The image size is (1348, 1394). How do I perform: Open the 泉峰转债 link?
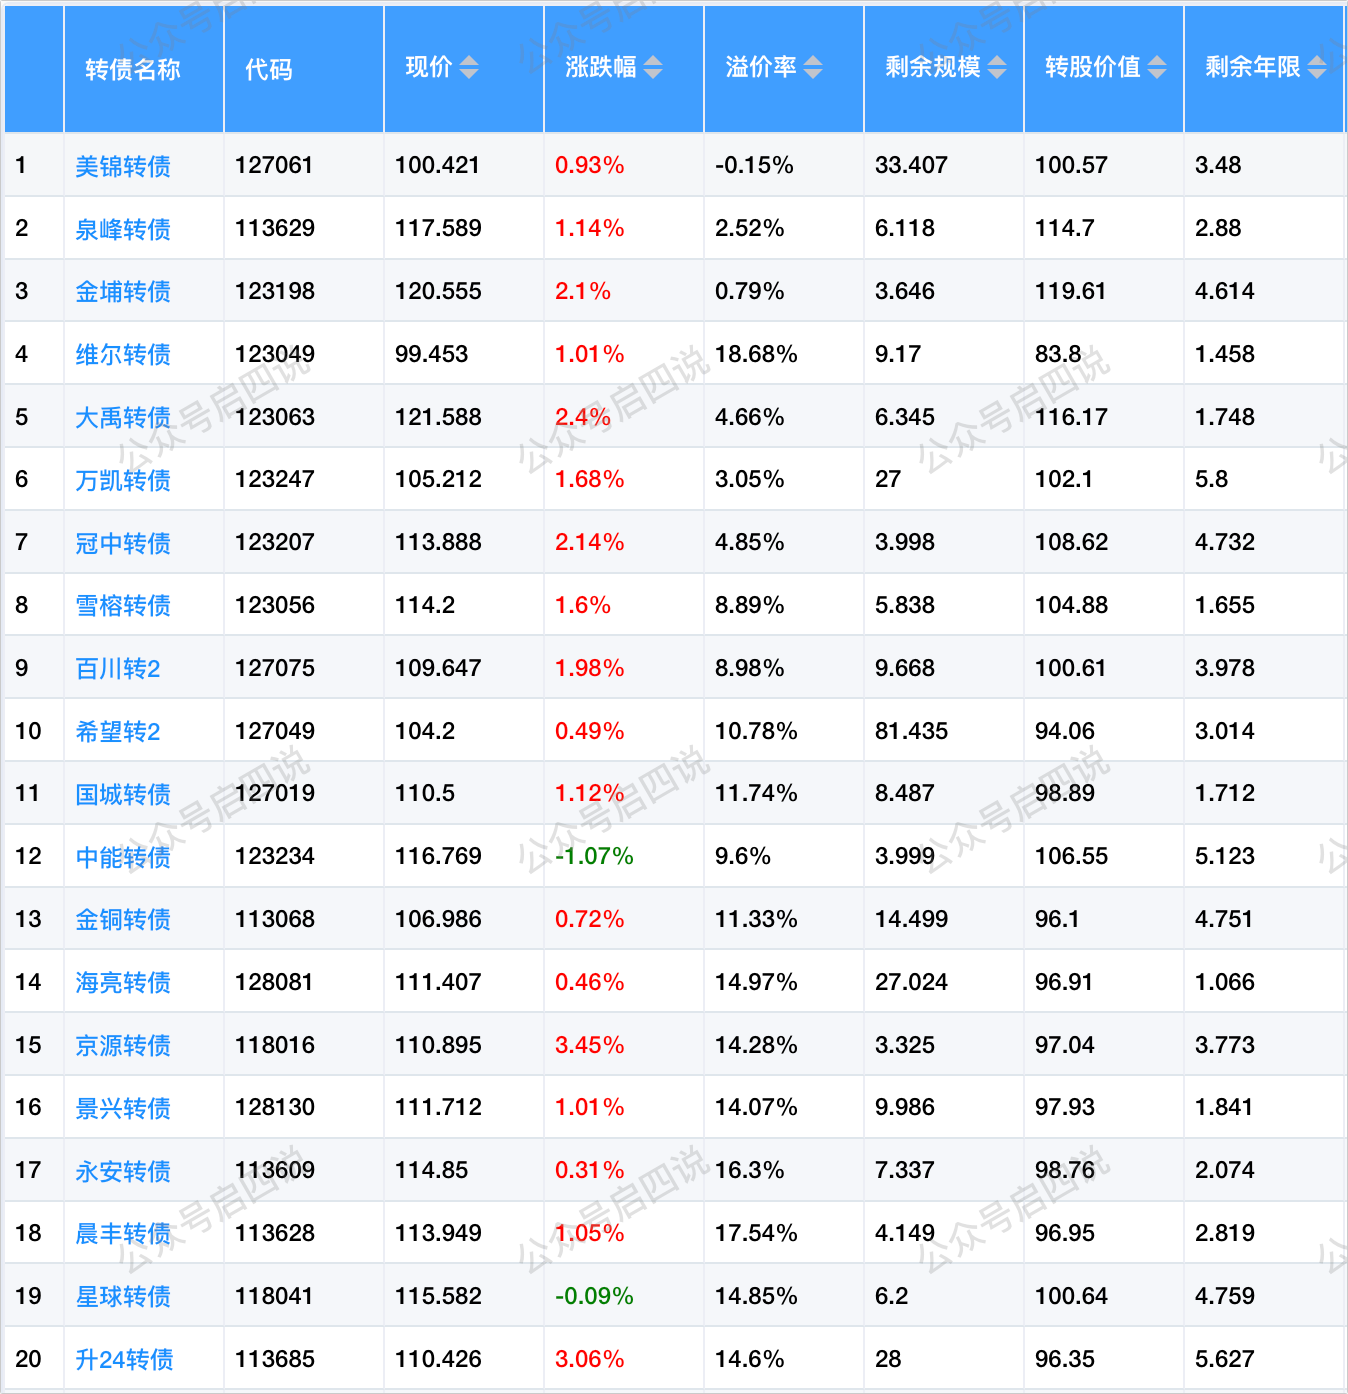tap(123, 229)
